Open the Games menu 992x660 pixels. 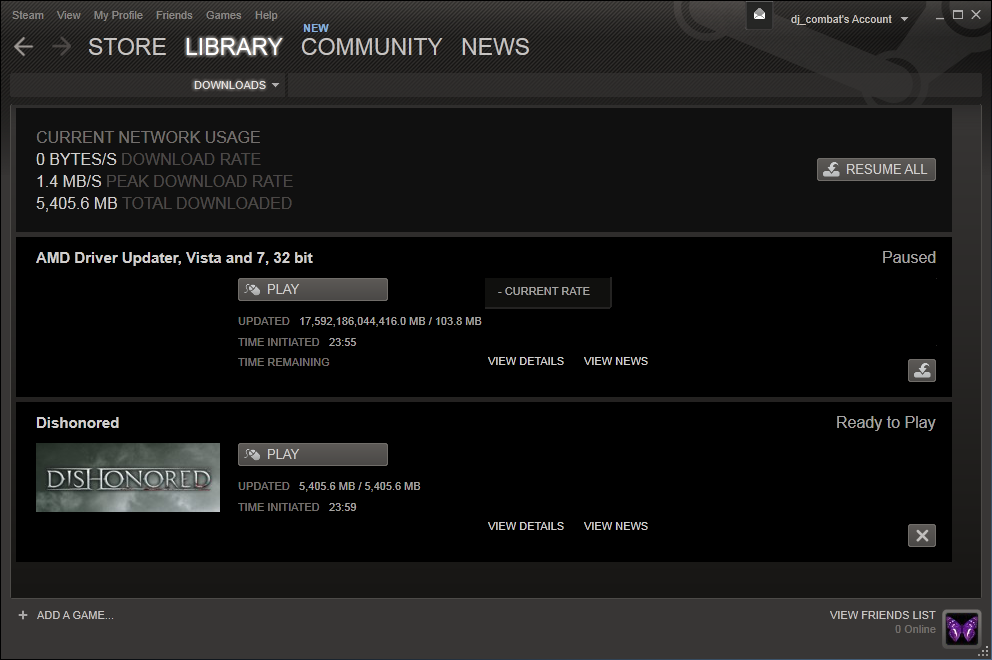click(x=223, y=15)
